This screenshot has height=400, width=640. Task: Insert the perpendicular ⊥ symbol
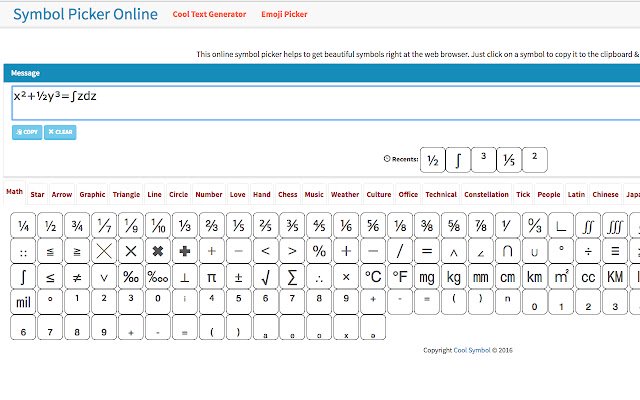click(x=185, y=277)
